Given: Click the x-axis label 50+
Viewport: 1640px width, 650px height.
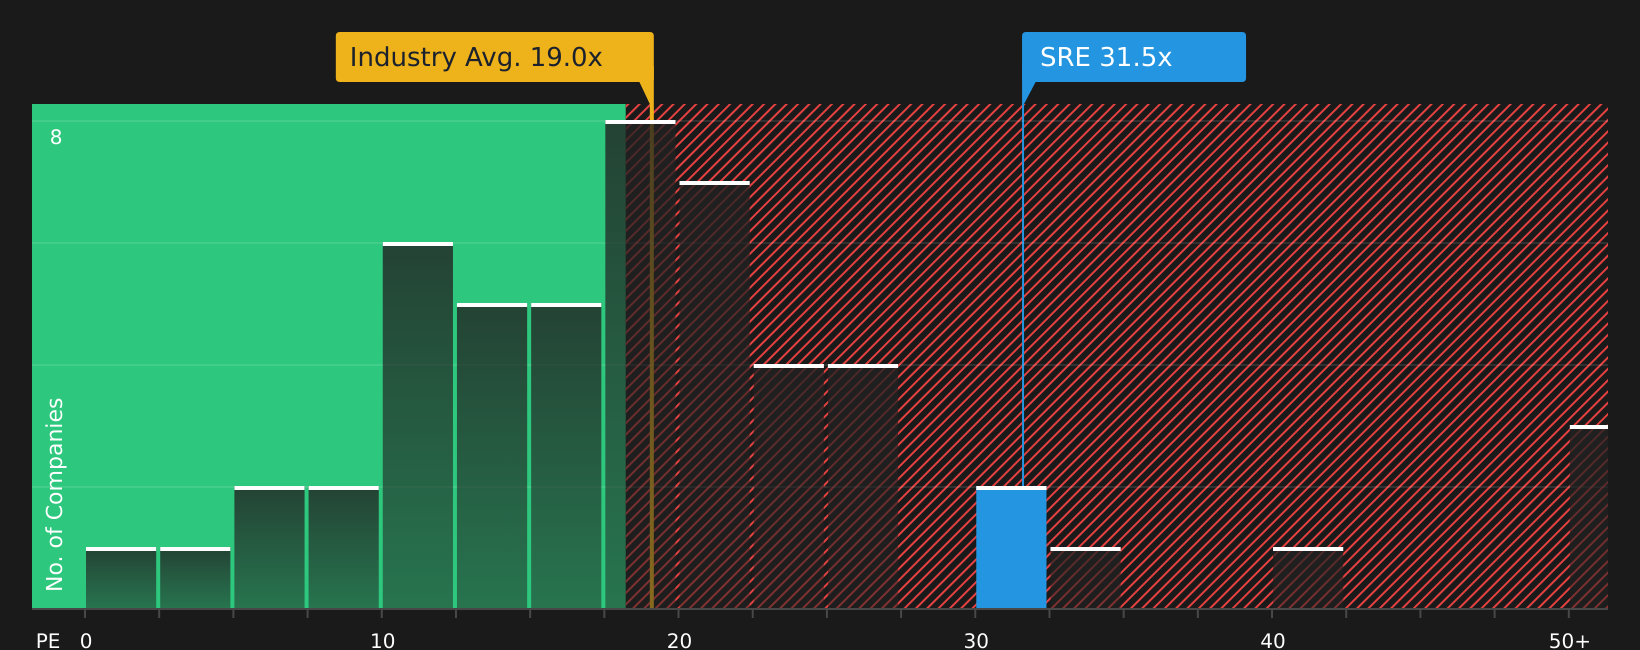Looking at the screenshot, I should click(1569, 641).
